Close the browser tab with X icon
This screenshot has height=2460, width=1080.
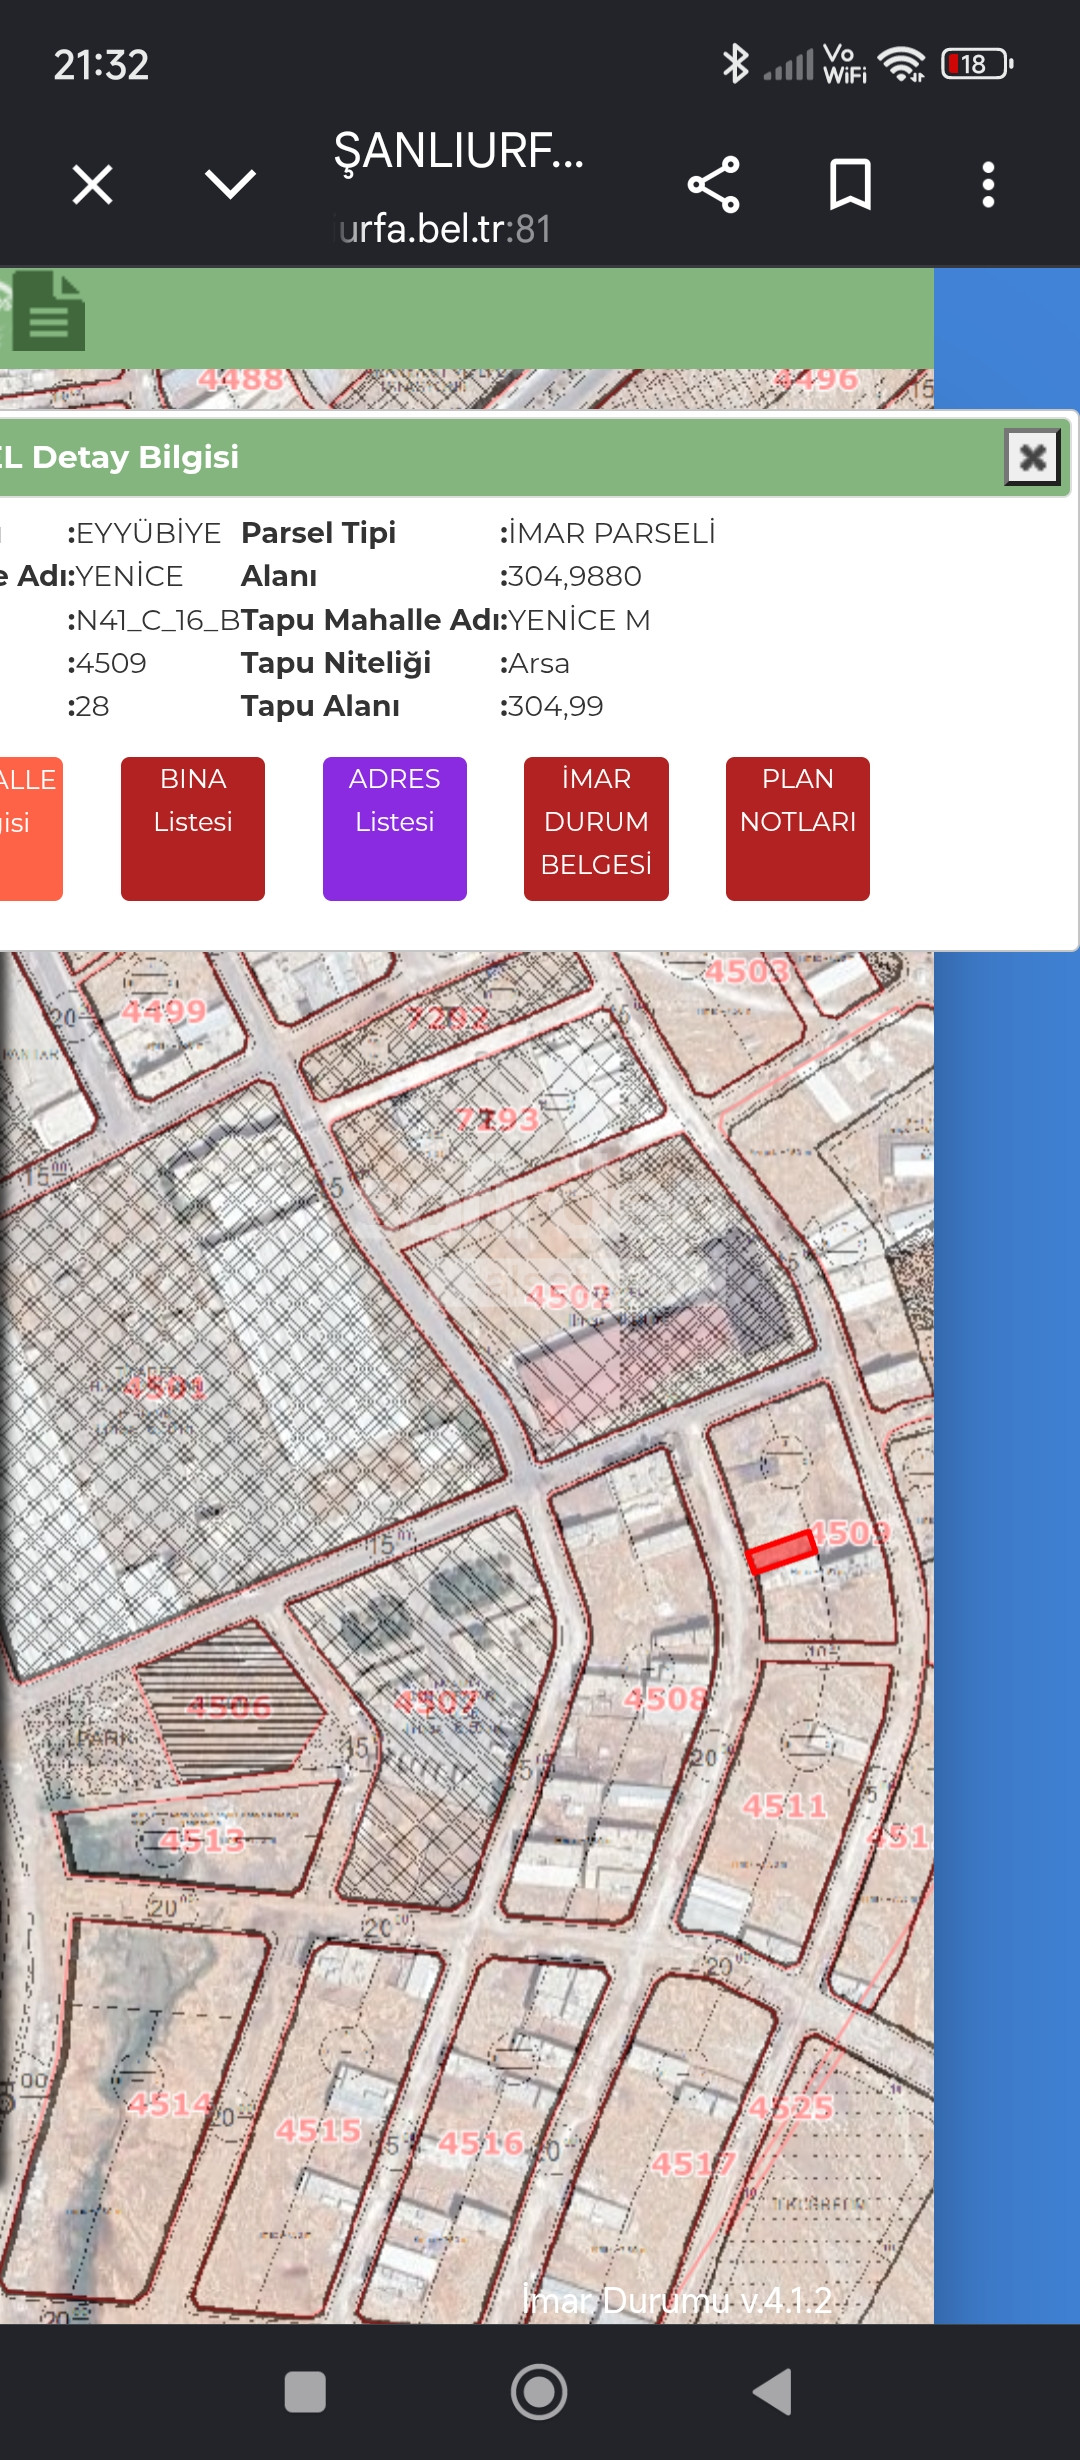[93, 185]
